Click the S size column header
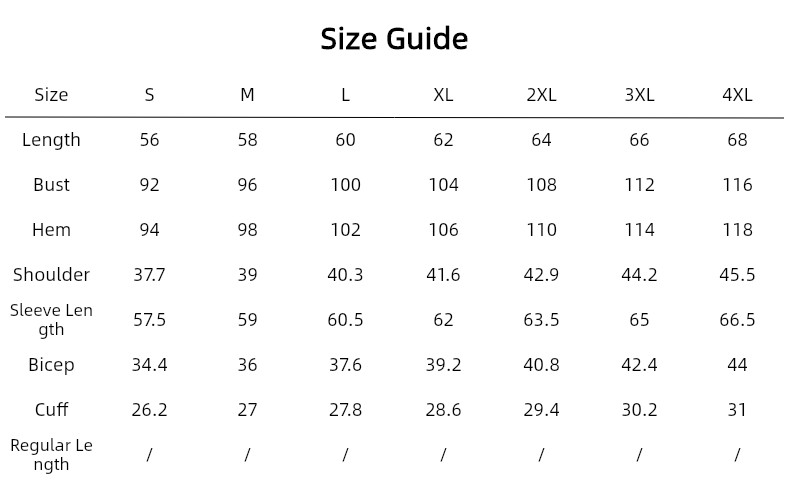789x490 pixels. pos(149,95)
